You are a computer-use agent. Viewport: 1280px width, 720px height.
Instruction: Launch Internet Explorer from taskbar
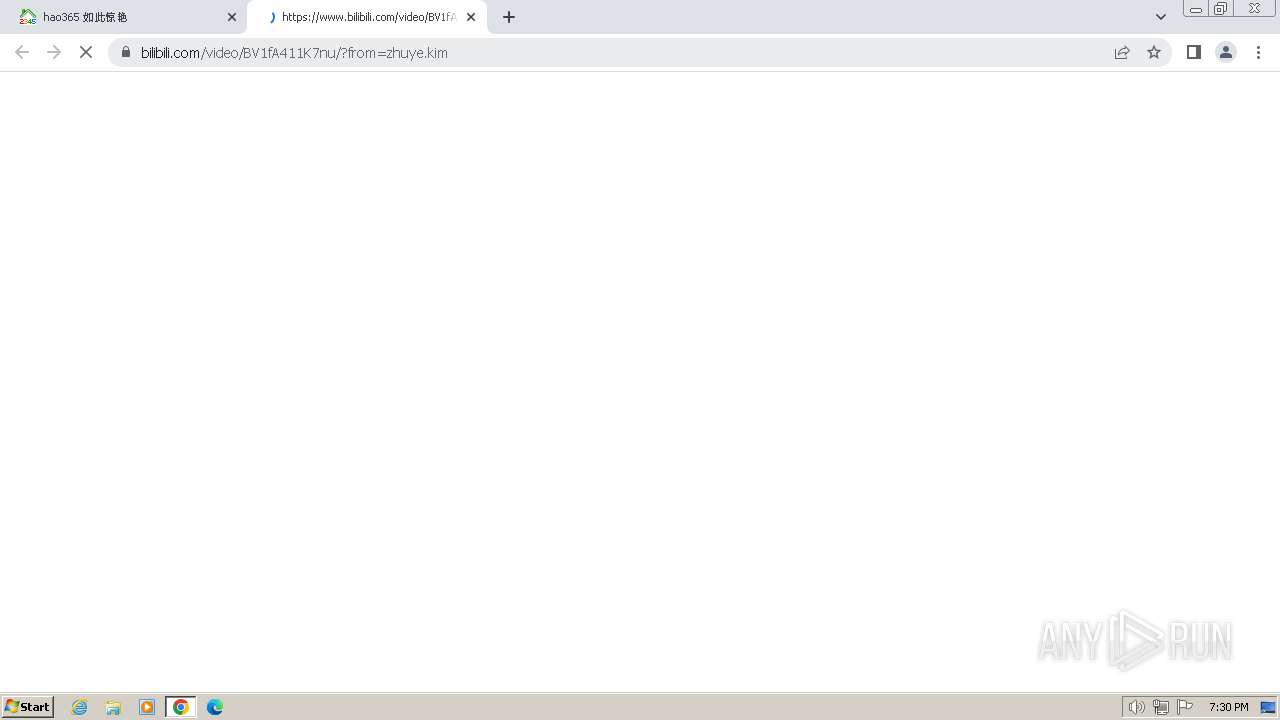point(80,707)
